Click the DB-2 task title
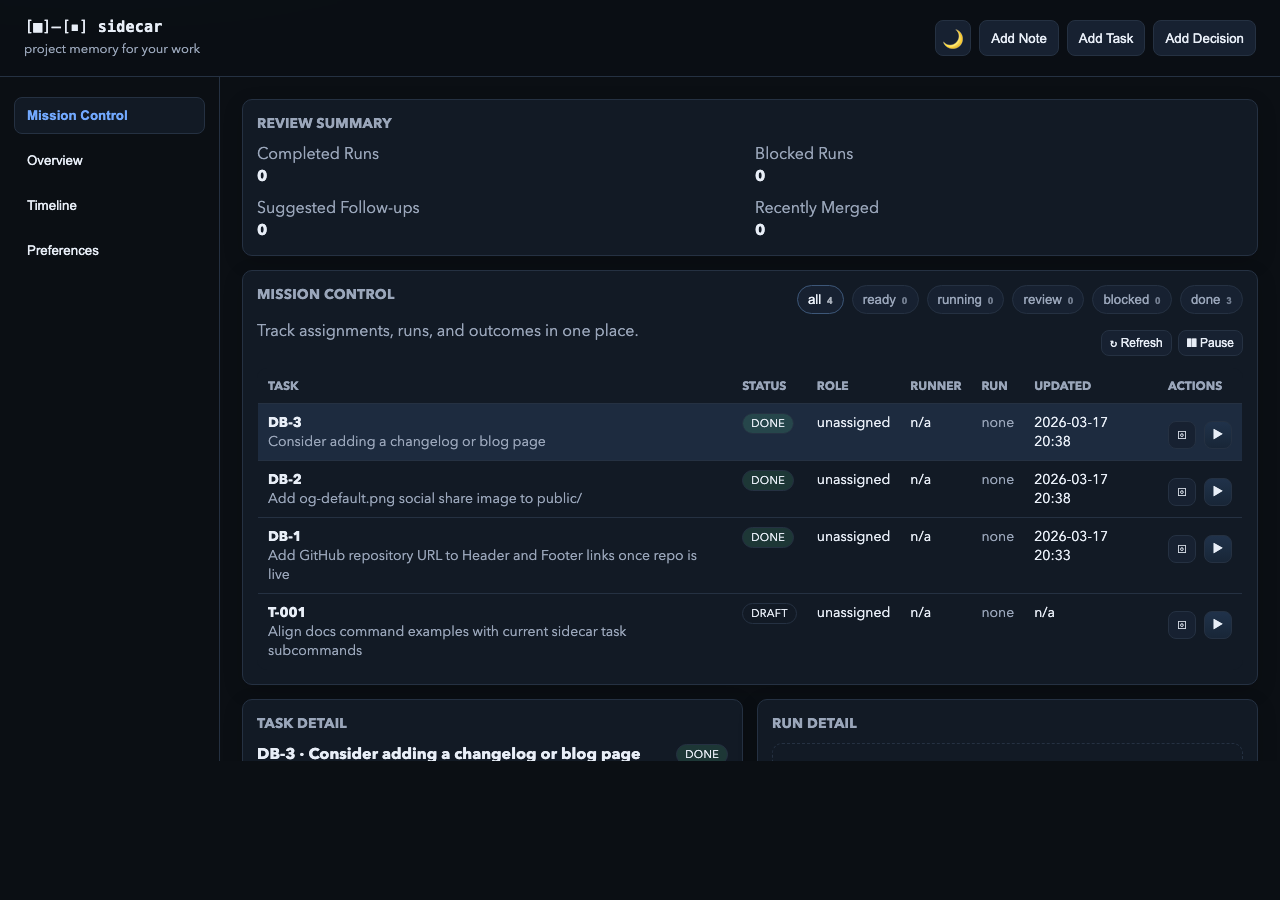1280x900 pixels. coord(285,479)
